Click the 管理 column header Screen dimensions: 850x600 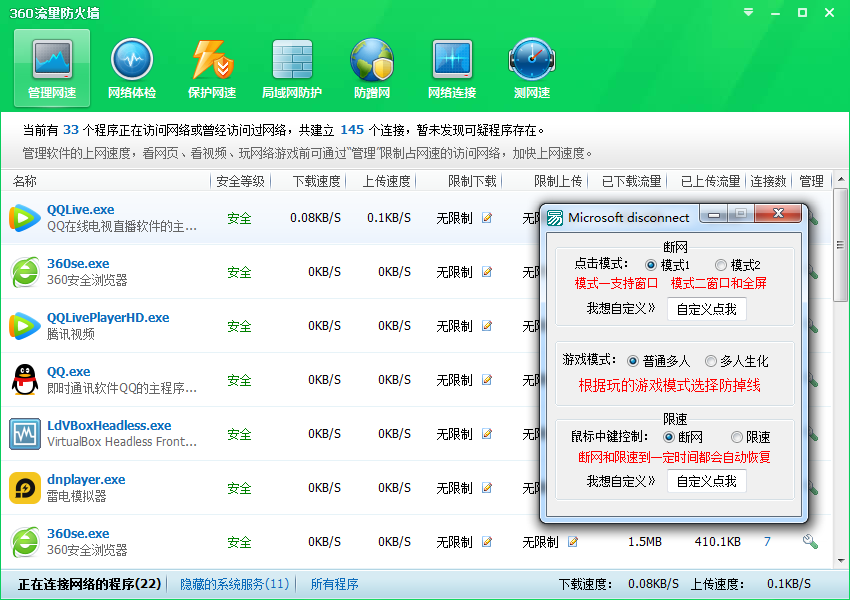pos(812,181)
